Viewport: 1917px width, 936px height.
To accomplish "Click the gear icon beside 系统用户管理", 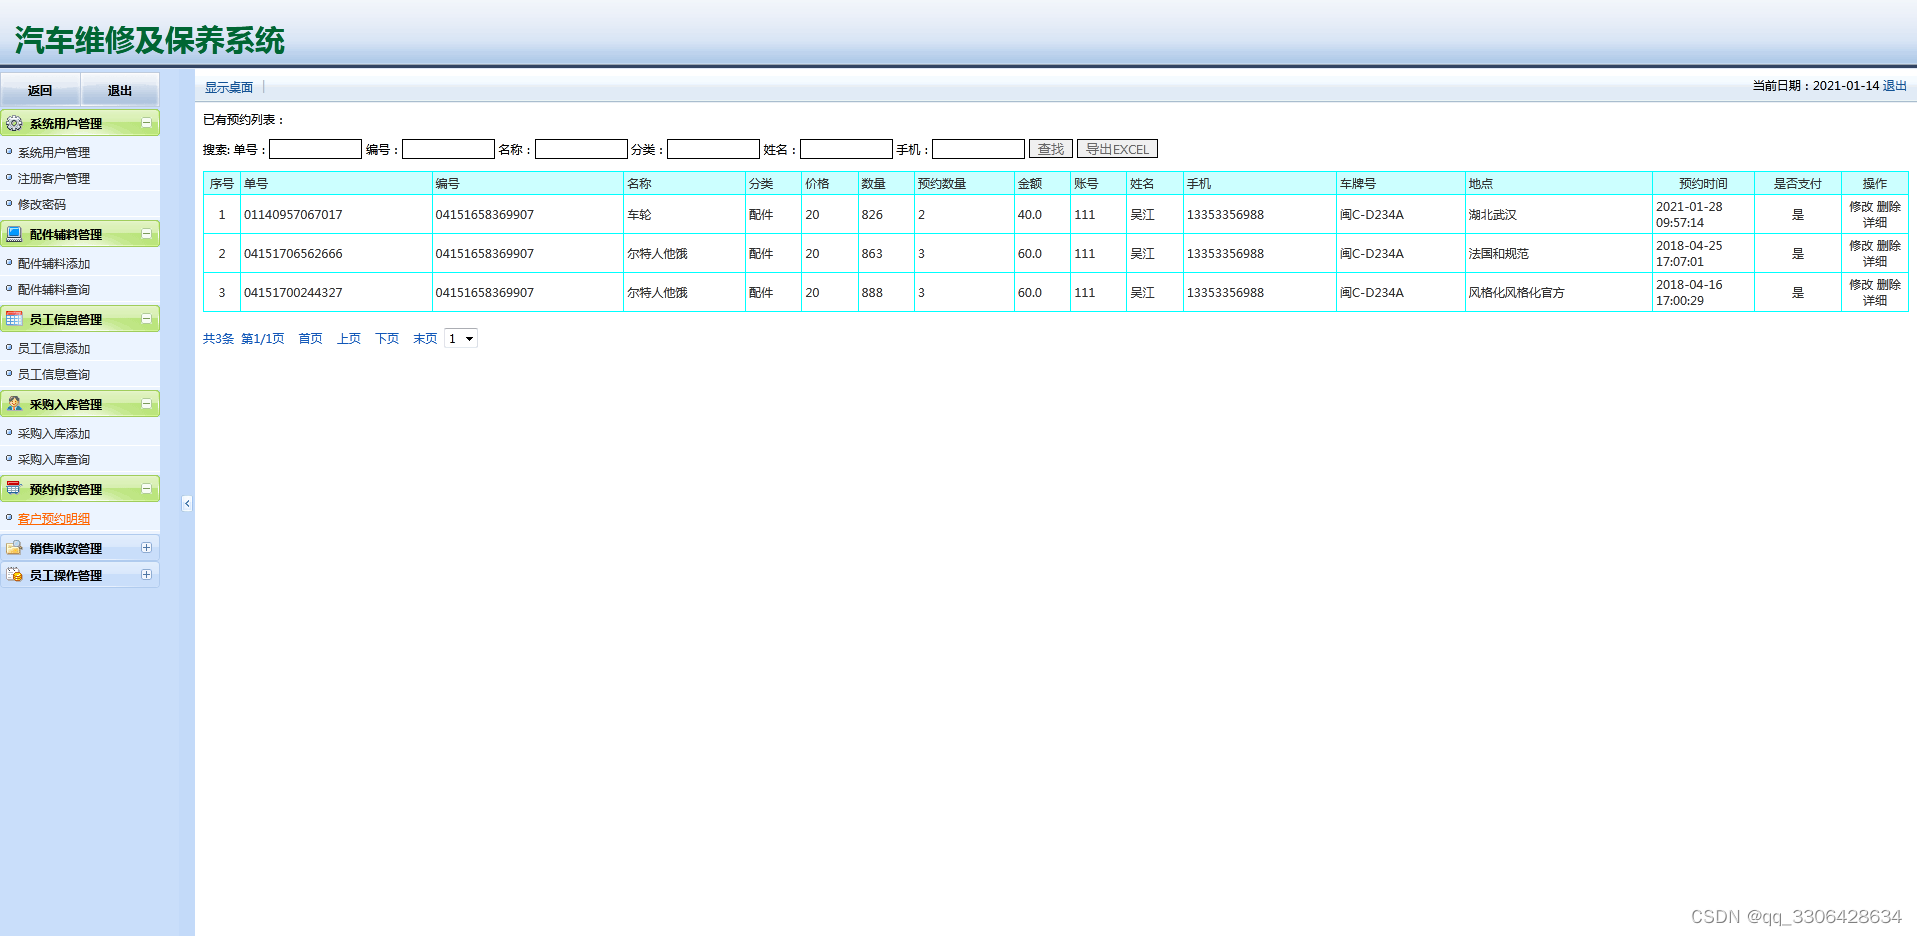I will [14, 123].
